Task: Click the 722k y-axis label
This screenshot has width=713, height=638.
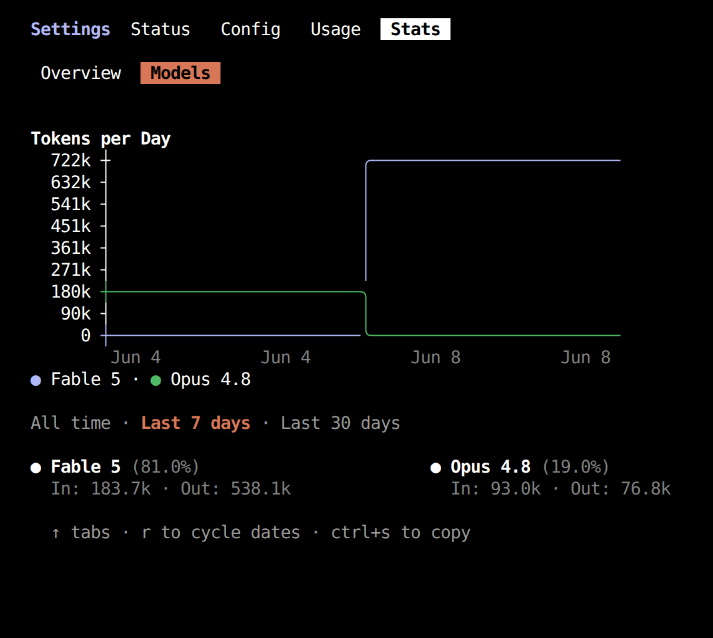Action: (70, 161)
